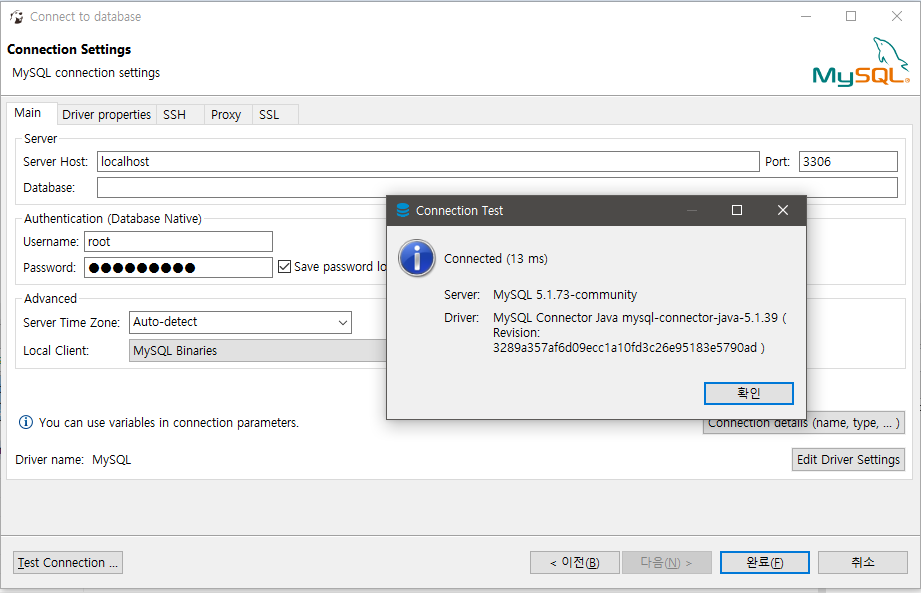921x593 pixels.
Task: Click the 'MySQL 5.1.73-community' server text
Action: click(565, 295)
